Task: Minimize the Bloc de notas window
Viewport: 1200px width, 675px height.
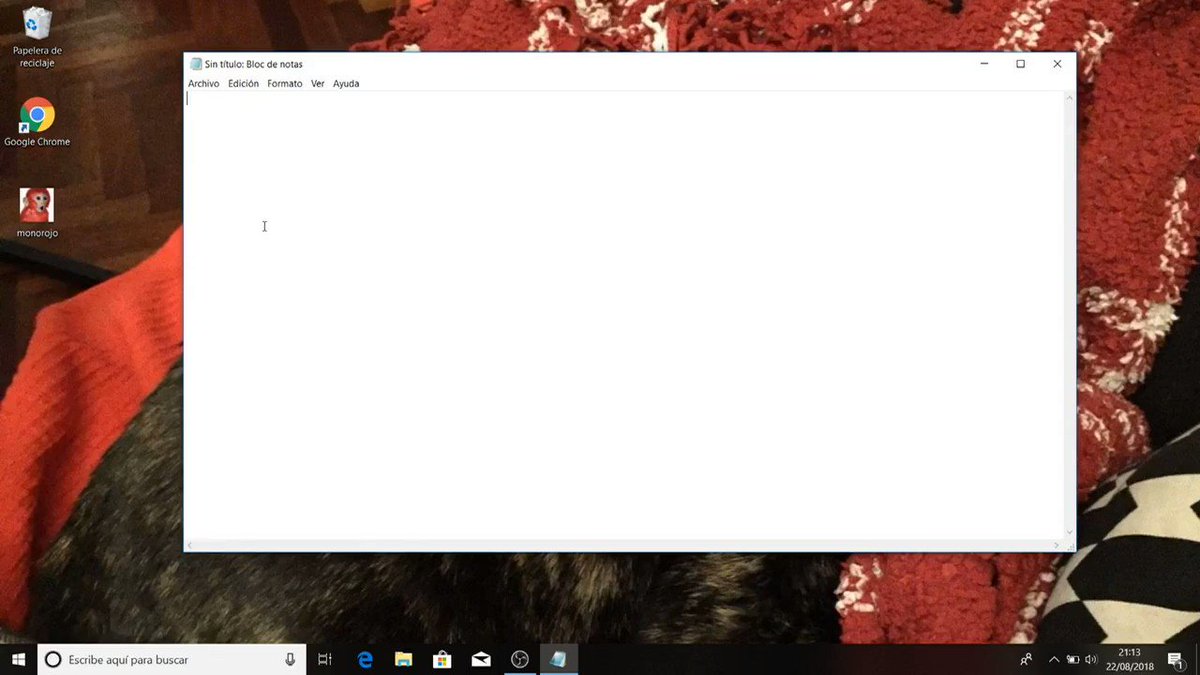Action: coord(985,64)
